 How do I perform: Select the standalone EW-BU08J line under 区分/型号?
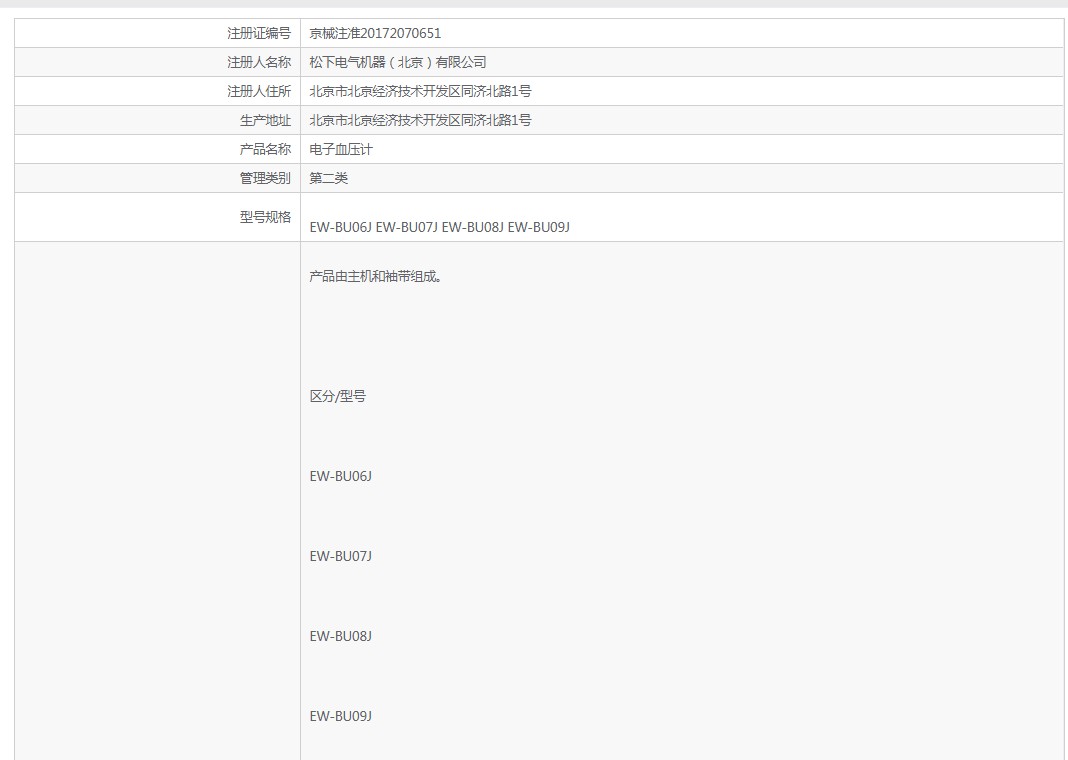pyautogui.click(x=341, y=636)
